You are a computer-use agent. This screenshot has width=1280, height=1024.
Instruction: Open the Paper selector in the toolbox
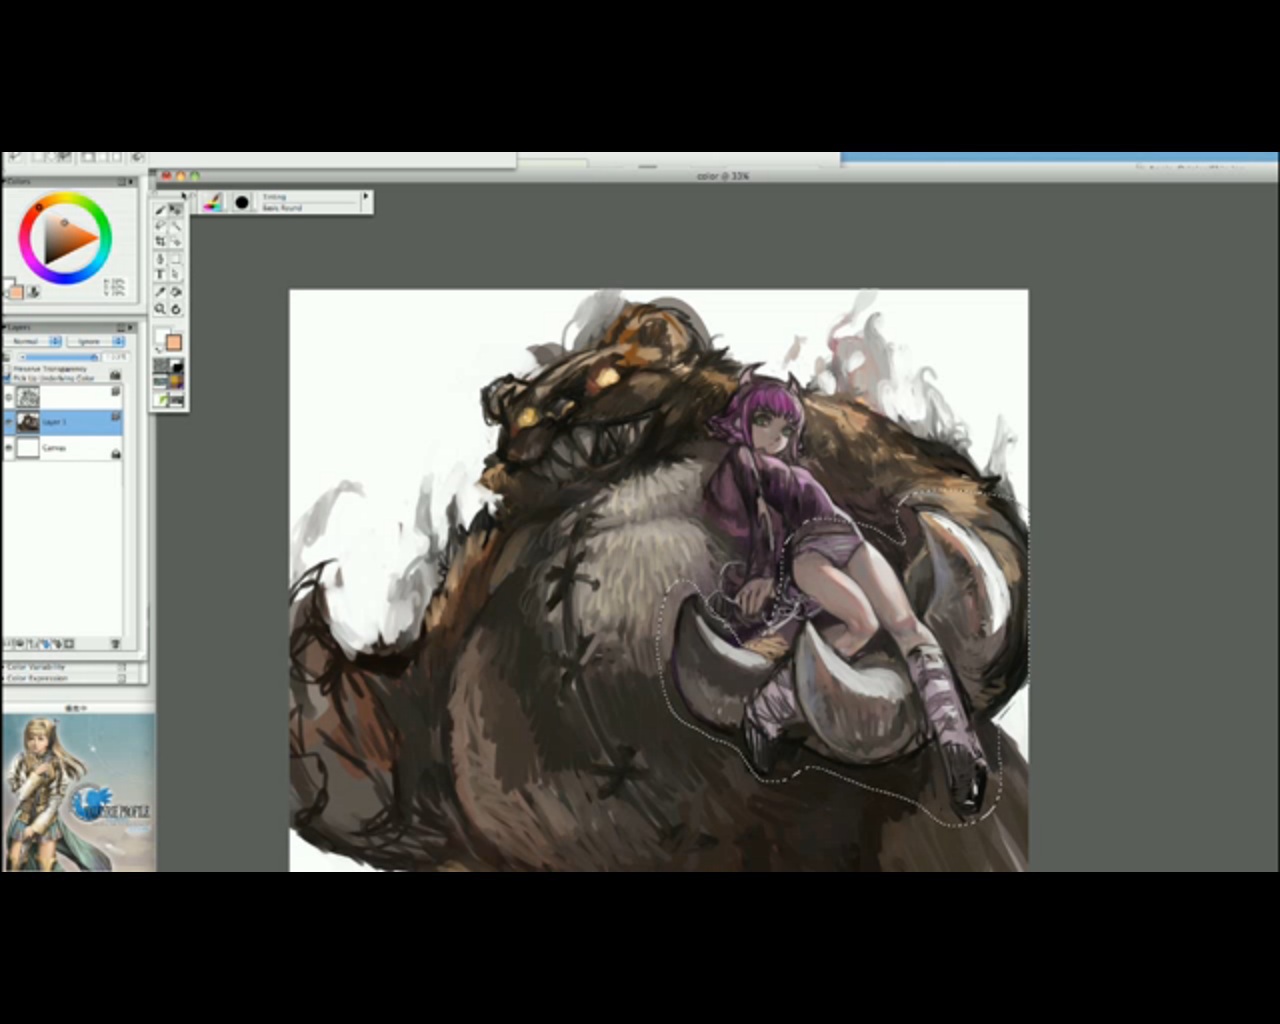(x=160, y=366)
